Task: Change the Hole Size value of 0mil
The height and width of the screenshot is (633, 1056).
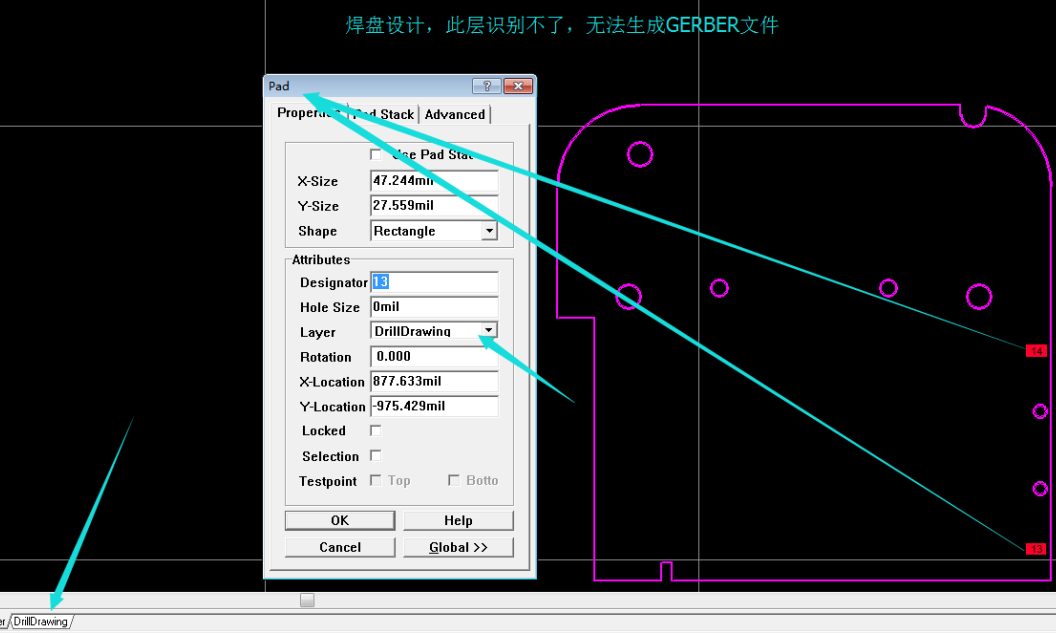Action: click(434, 306)
